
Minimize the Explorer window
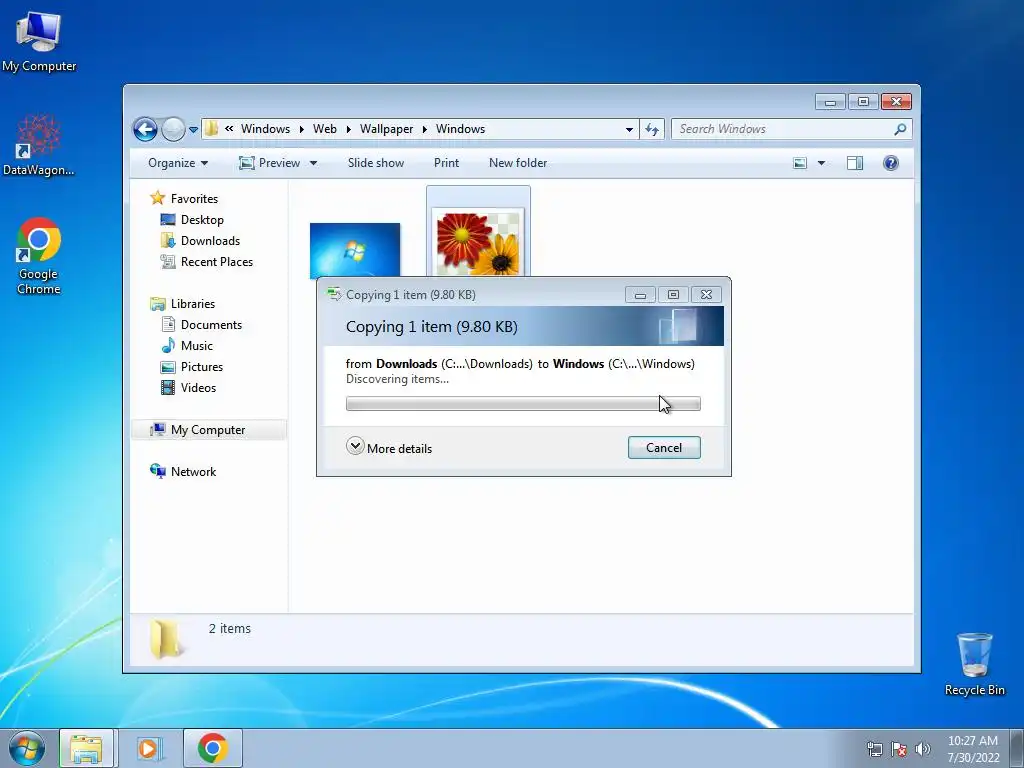[x=831, y=102]
